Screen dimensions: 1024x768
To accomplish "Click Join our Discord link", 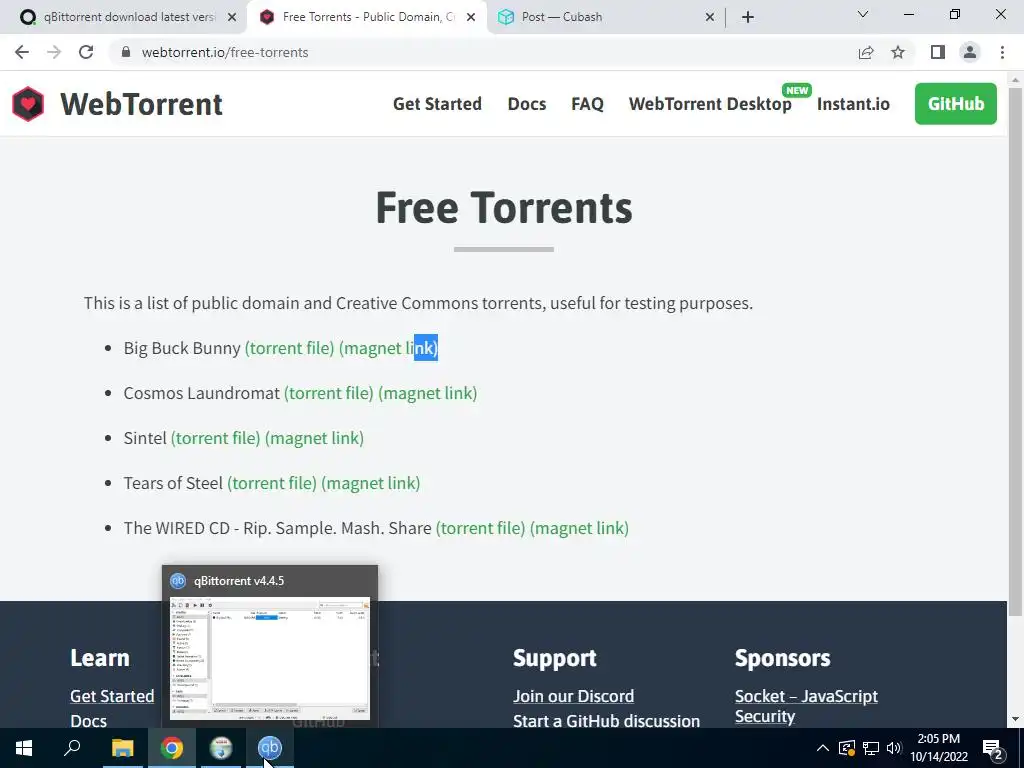I will 573,696.
